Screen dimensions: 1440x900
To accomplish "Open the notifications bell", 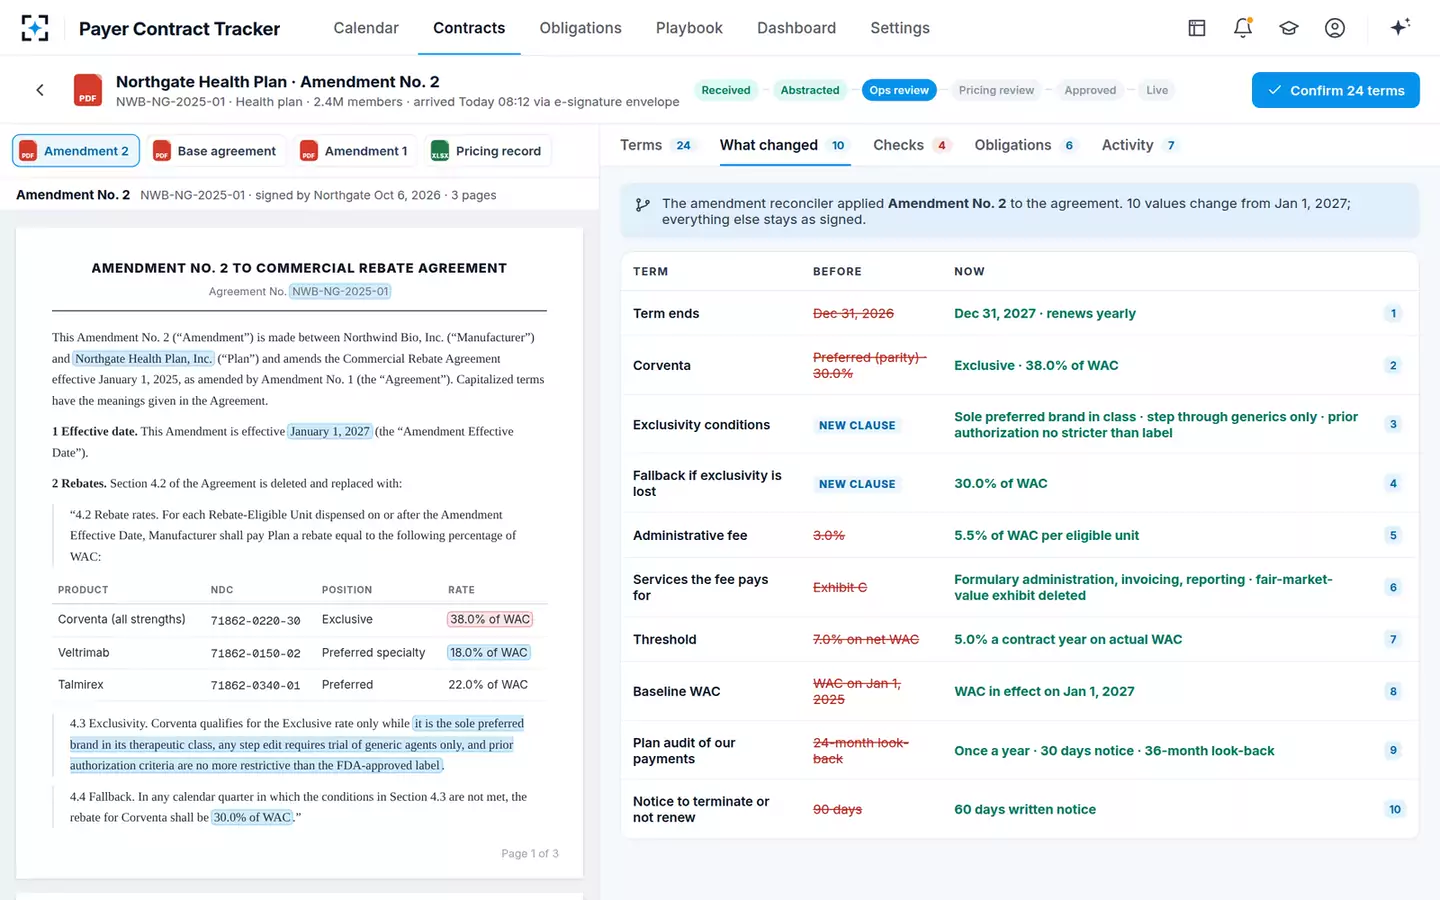I will coord(1243,28).
